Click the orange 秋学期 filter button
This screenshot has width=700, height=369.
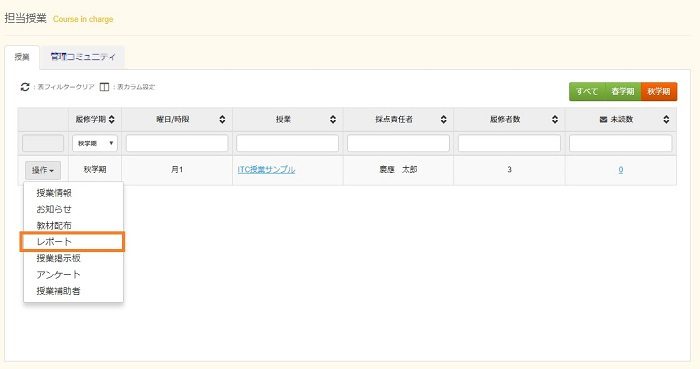[x=659, y=91]
